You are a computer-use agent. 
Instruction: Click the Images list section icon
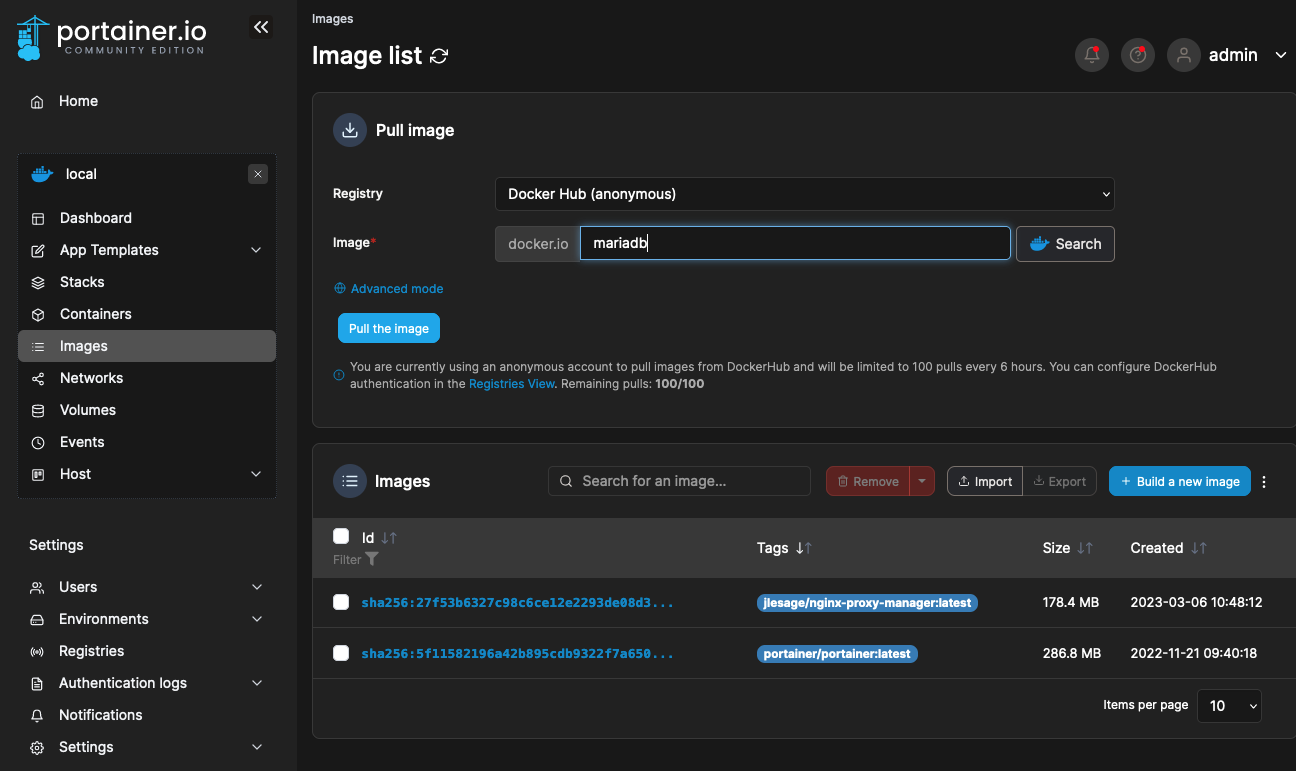tap(350, 481)
